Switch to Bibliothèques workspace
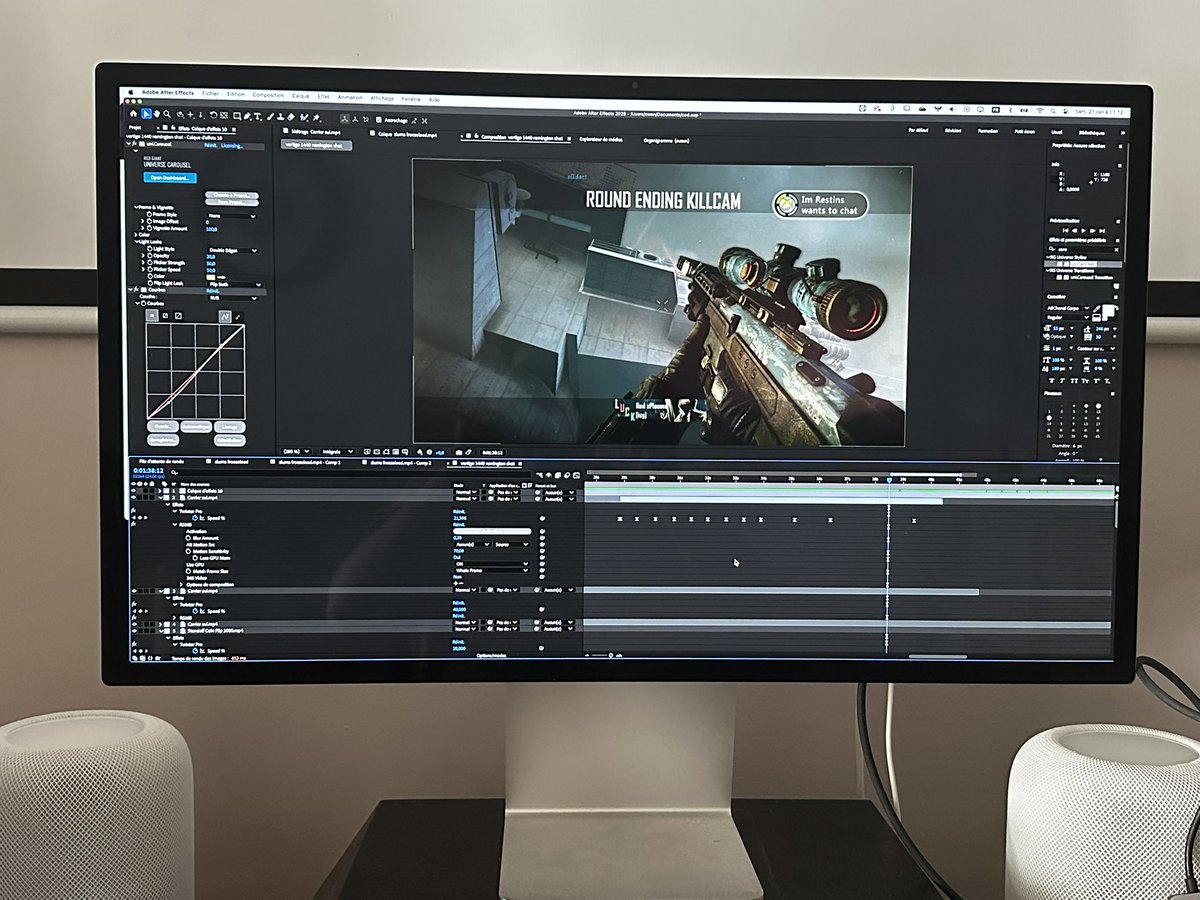 [1092, 132]
